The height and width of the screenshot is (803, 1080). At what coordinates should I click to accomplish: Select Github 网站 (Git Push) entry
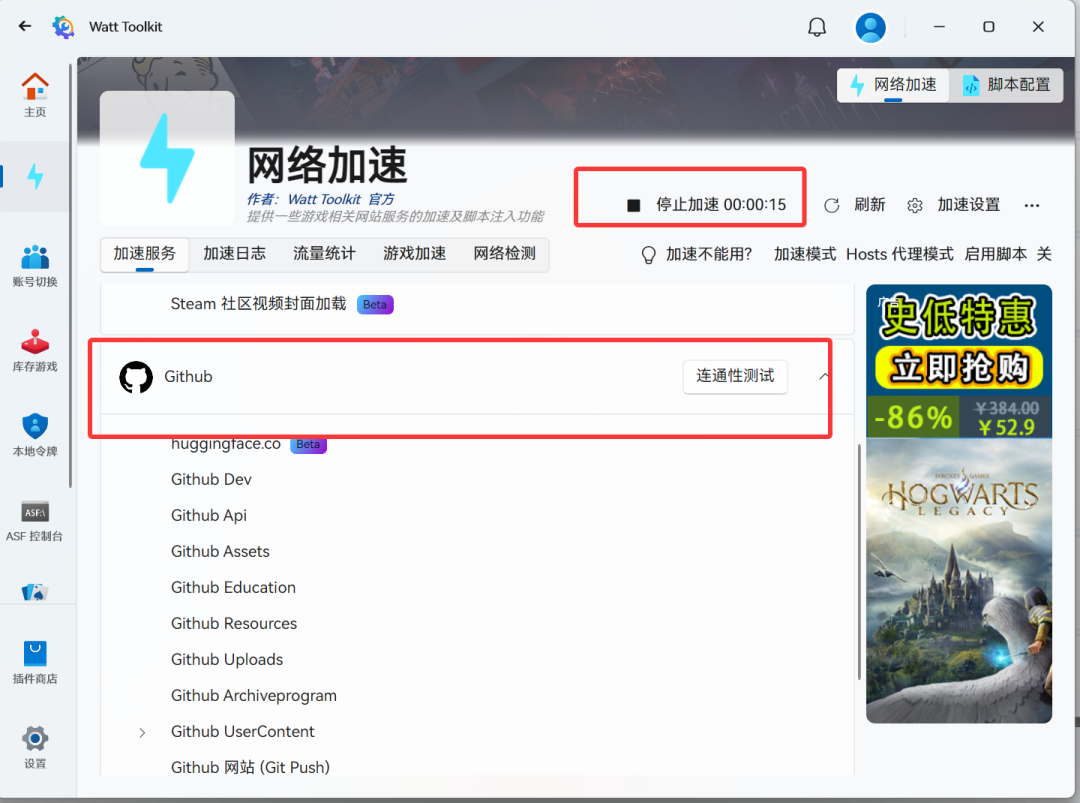[x=251, y=767]
